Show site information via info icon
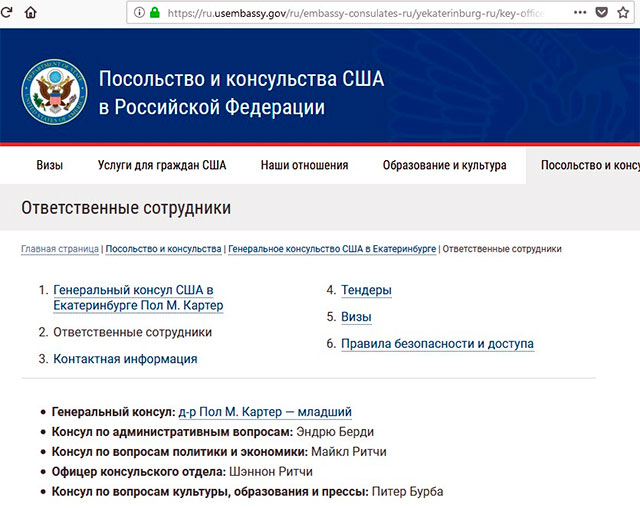Viewport: 640px width, 508px height. 139,13
